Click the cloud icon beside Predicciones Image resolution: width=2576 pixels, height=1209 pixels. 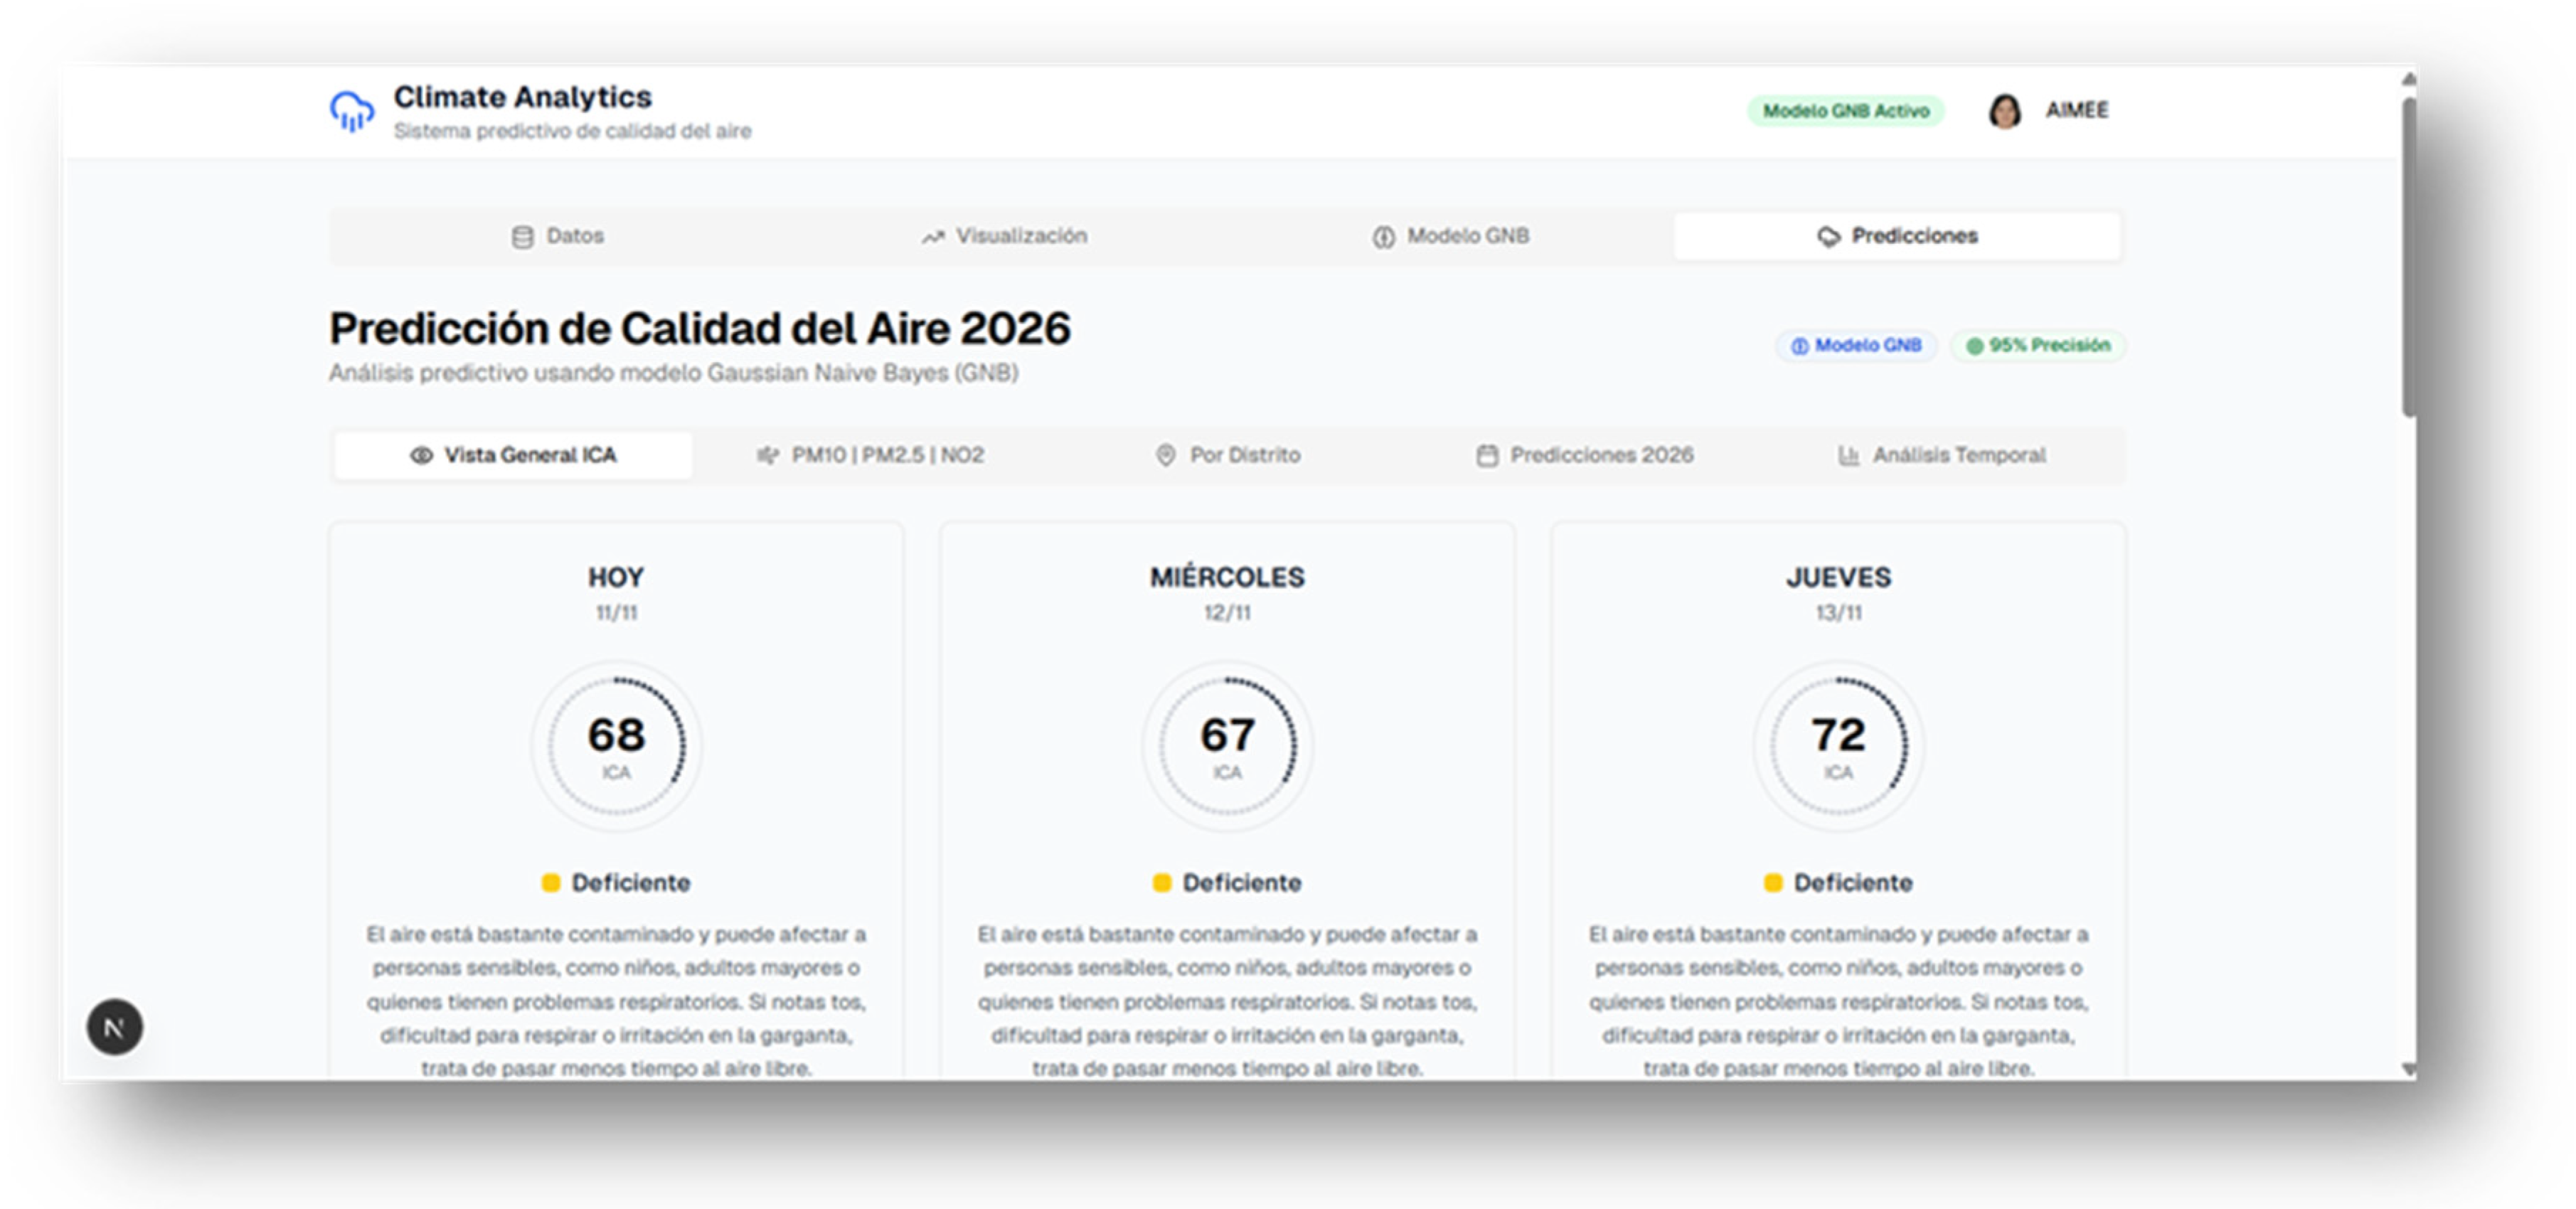pos(1828,237)
